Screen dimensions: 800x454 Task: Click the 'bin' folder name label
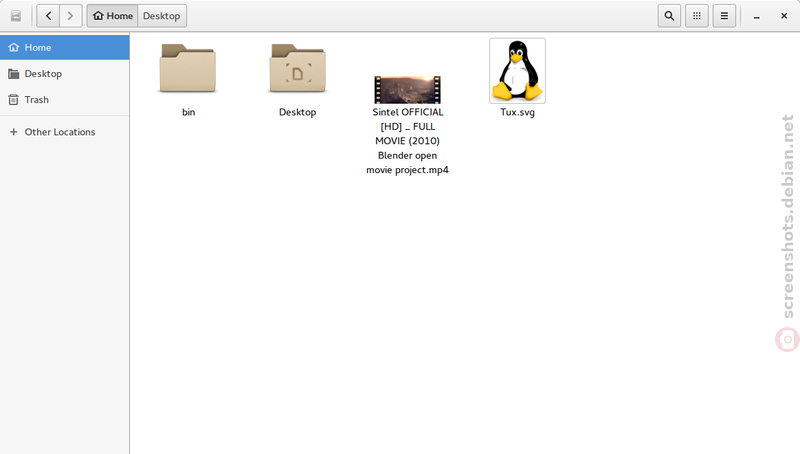click(x=188, y=112)
